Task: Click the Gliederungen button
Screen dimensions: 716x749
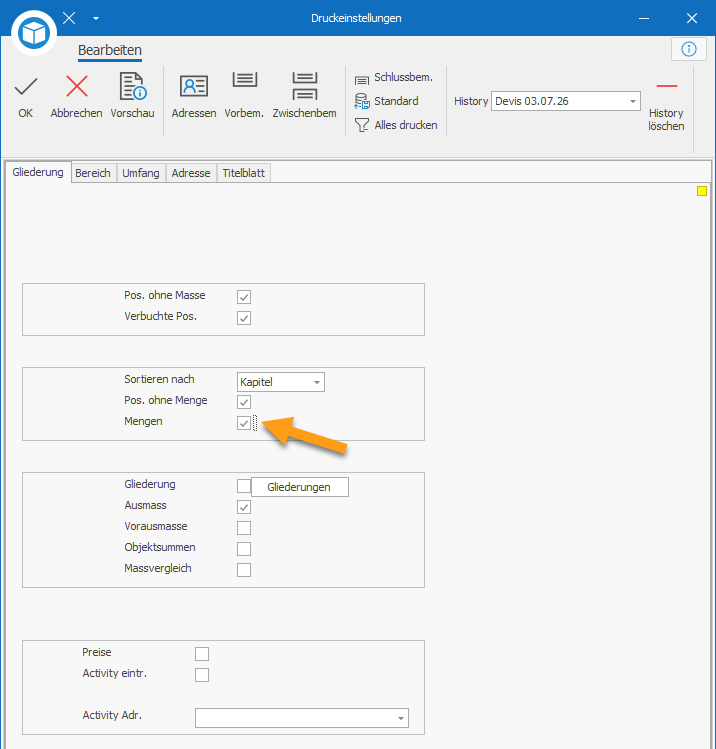Action: point(300,487)
